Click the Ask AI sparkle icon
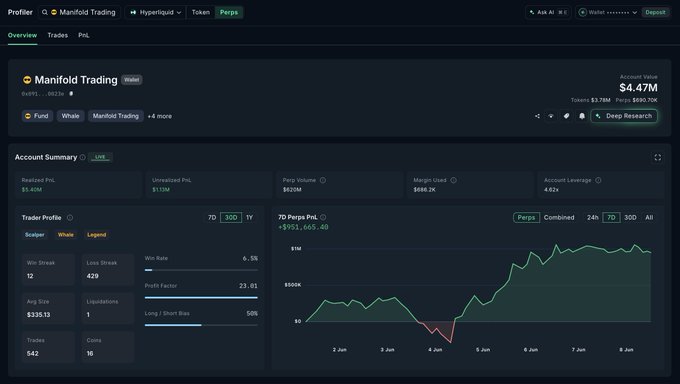The height and width of the screenshot is (384, 680). (x=532, y=12)
